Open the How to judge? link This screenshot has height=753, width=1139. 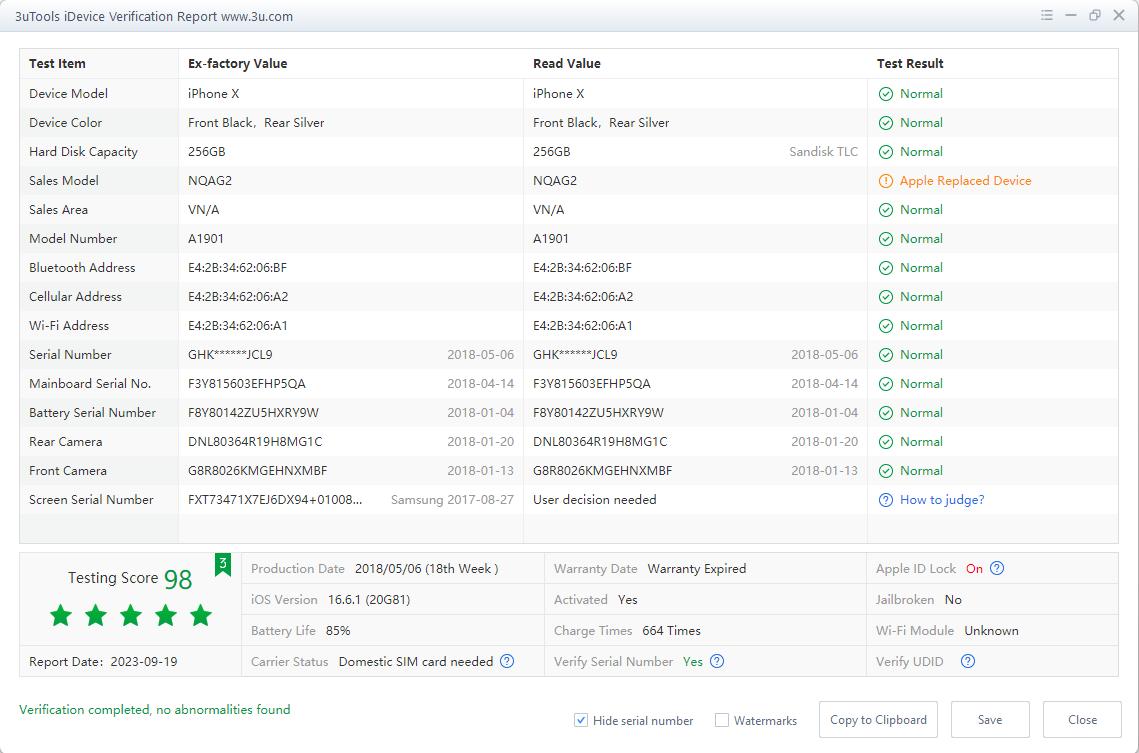(x=942, y=500)
